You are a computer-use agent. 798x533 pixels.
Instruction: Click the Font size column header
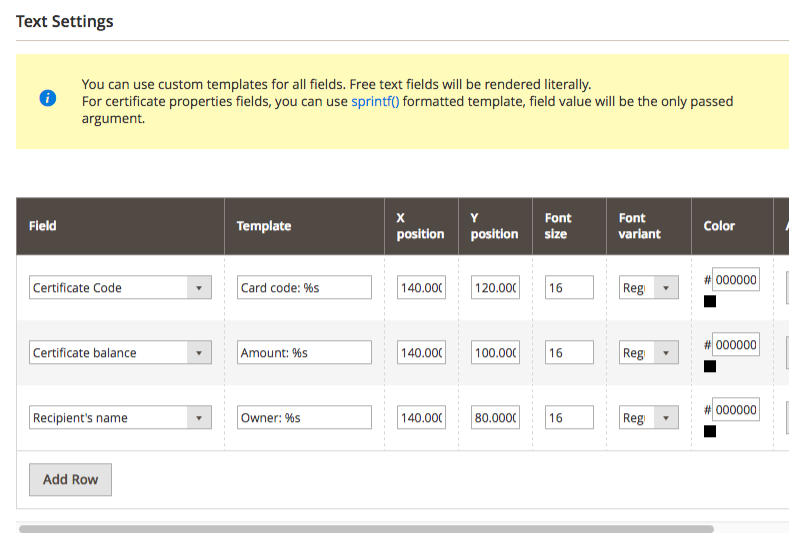(569, 226)
